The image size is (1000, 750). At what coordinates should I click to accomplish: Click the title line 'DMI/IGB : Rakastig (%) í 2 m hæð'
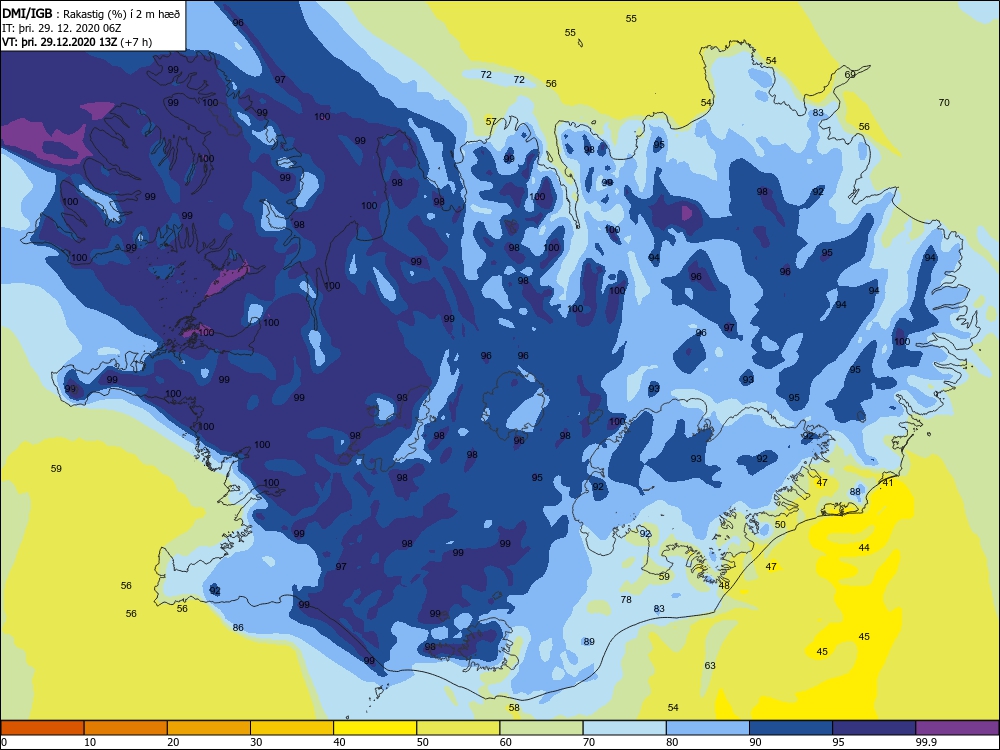click(x=91, y=13)
